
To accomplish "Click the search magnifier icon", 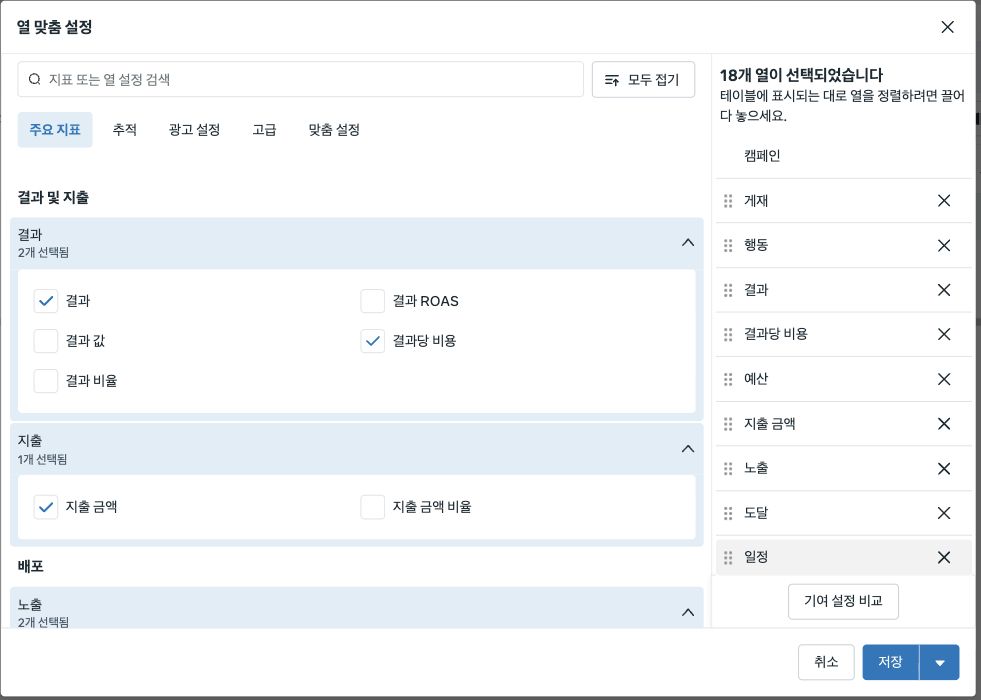I will pyautogui.click(x=35, y=79).
